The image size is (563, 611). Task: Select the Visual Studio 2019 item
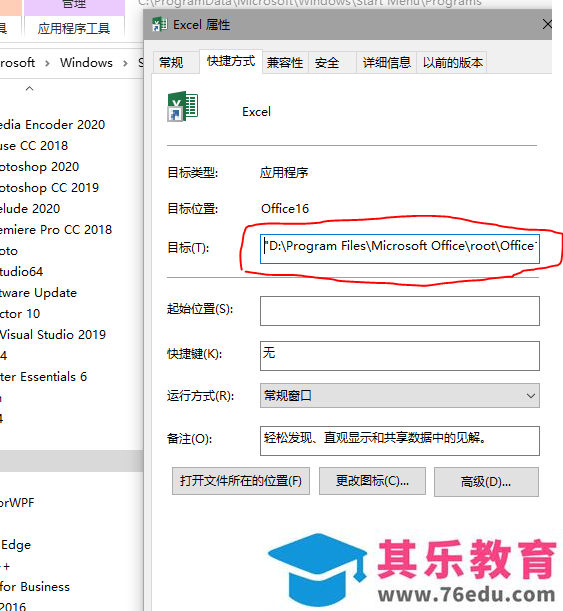pyautogui.click(x=53, y=335)
